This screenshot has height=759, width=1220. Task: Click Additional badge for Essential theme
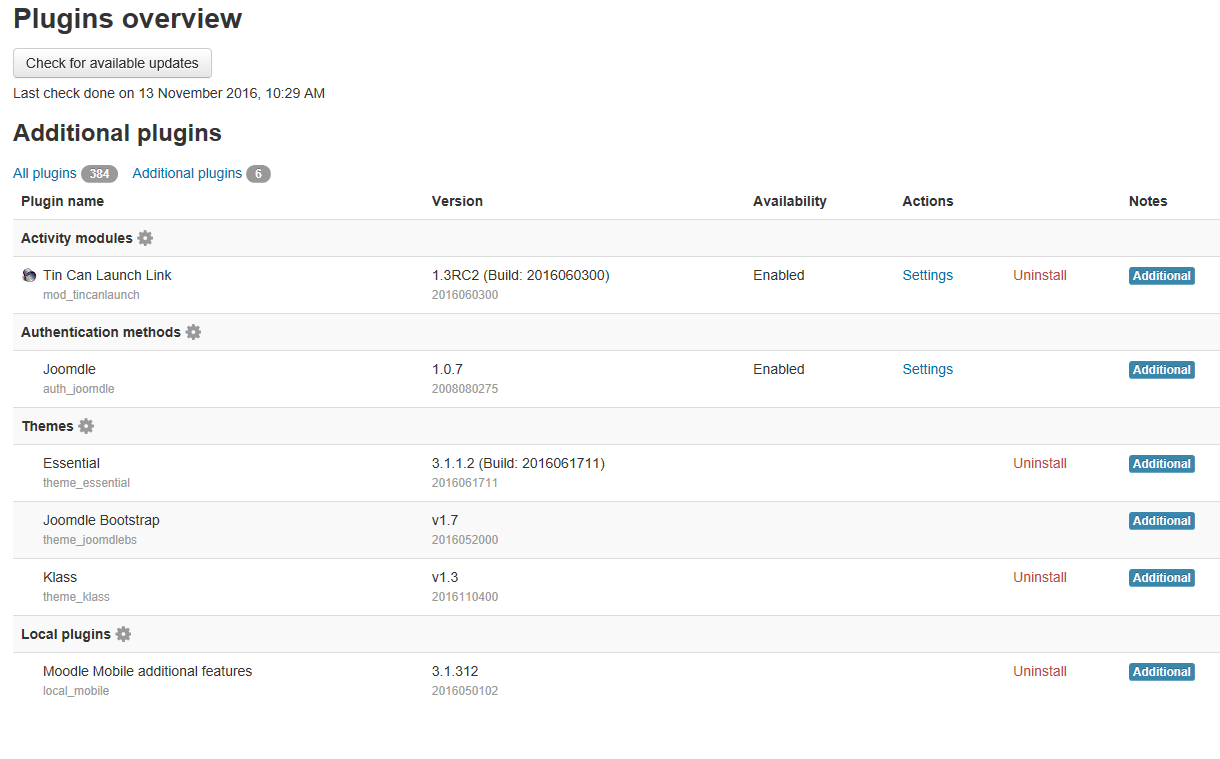coord(1161,464)
